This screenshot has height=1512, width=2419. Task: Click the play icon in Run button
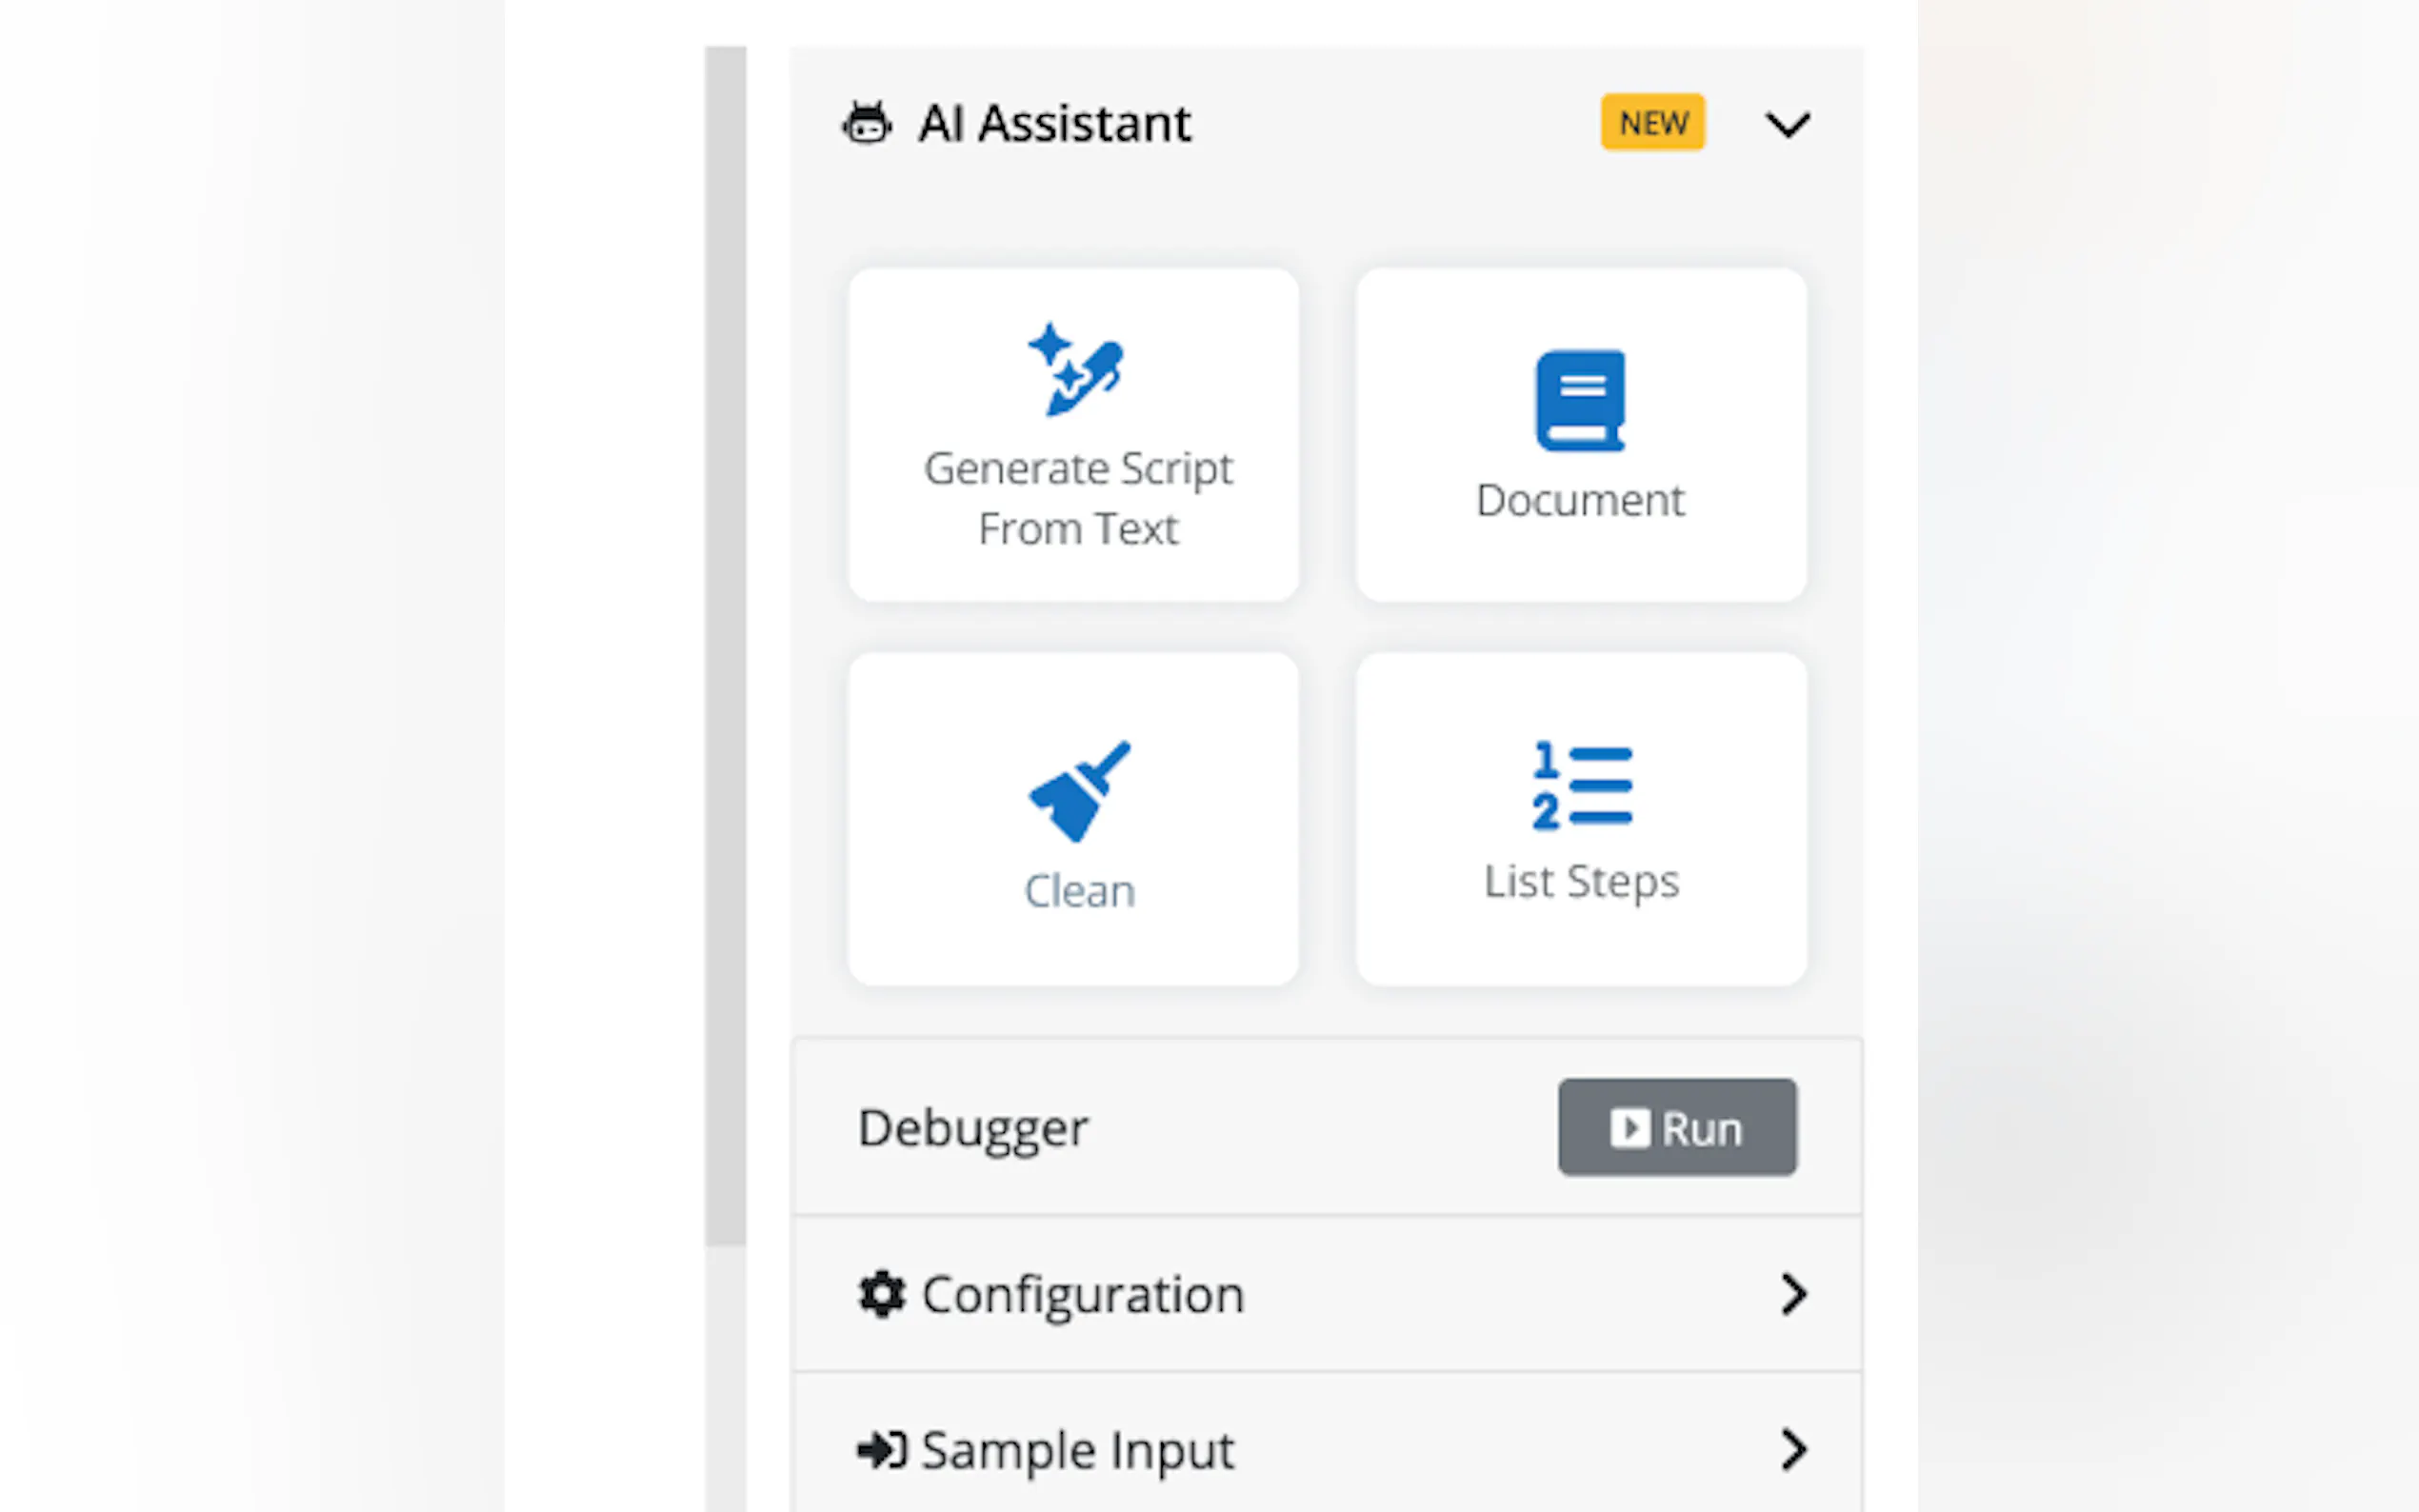pyautogui.click(x=1629, y=1128)
